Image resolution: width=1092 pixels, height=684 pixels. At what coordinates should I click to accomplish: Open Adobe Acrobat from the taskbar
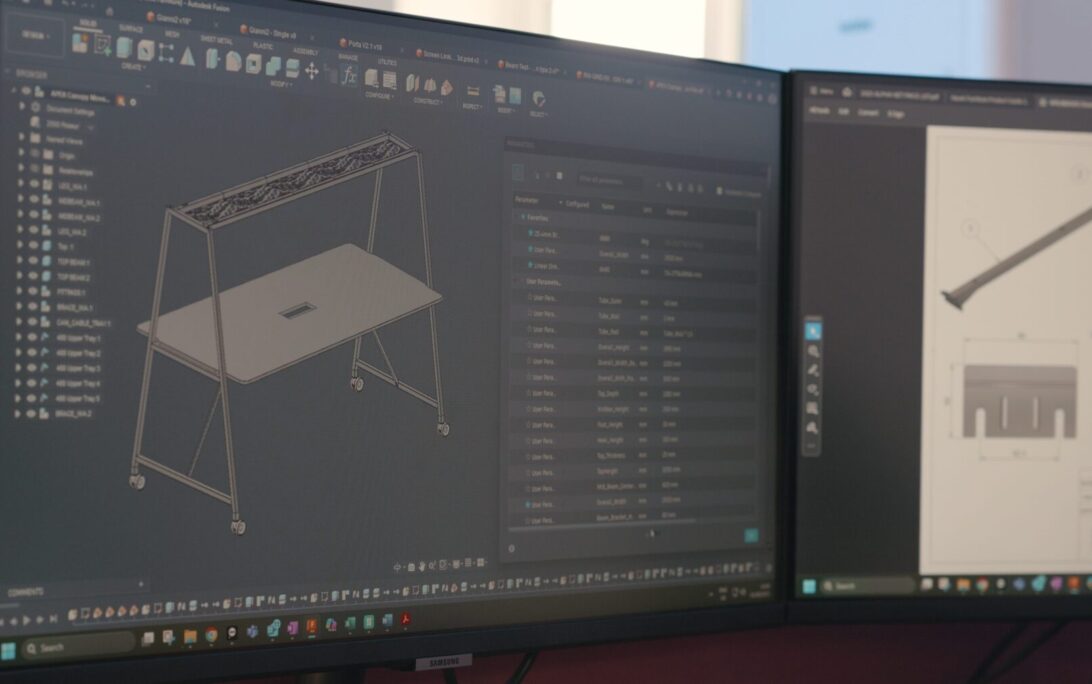click(405, 619)
